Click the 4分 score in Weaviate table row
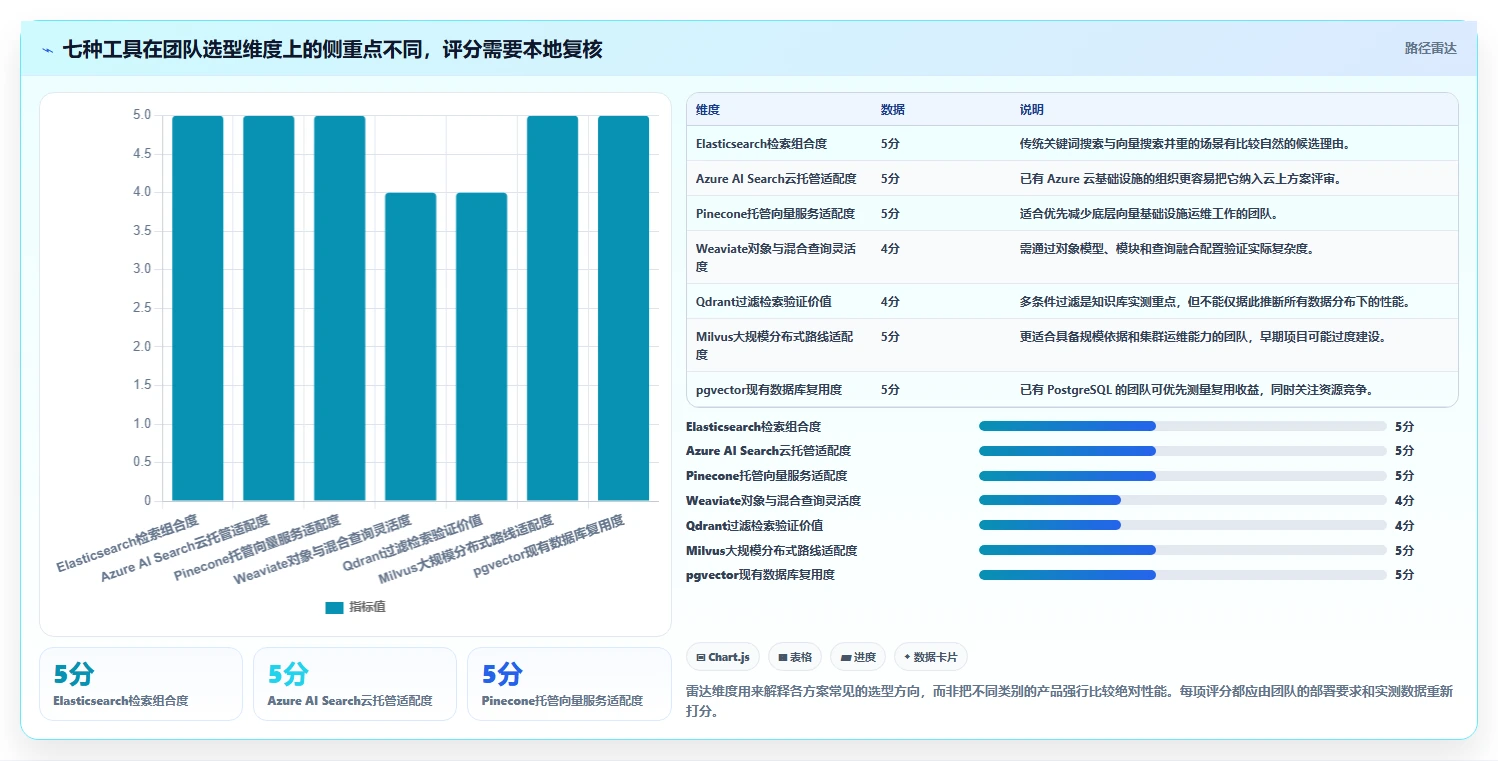 890,249
